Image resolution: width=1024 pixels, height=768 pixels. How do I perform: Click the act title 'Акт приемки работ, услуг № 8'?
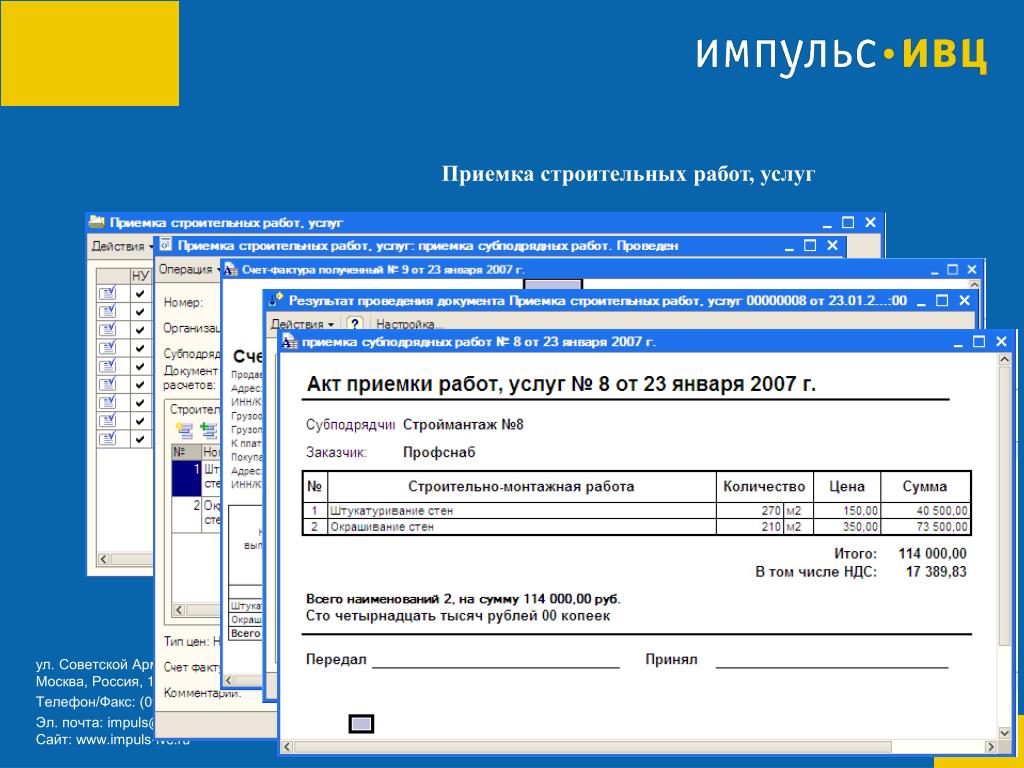tap(458, 383)
